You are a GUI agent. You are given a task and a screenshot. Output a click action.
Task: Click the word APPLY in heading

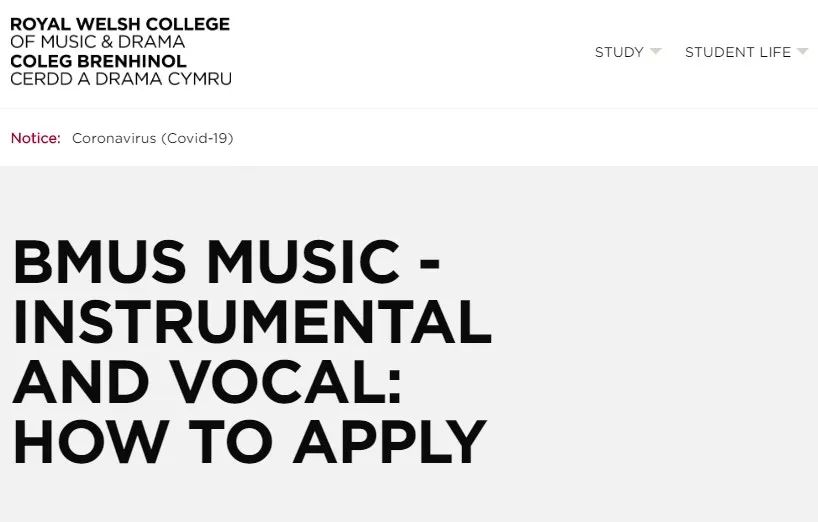tap(390, 441)
